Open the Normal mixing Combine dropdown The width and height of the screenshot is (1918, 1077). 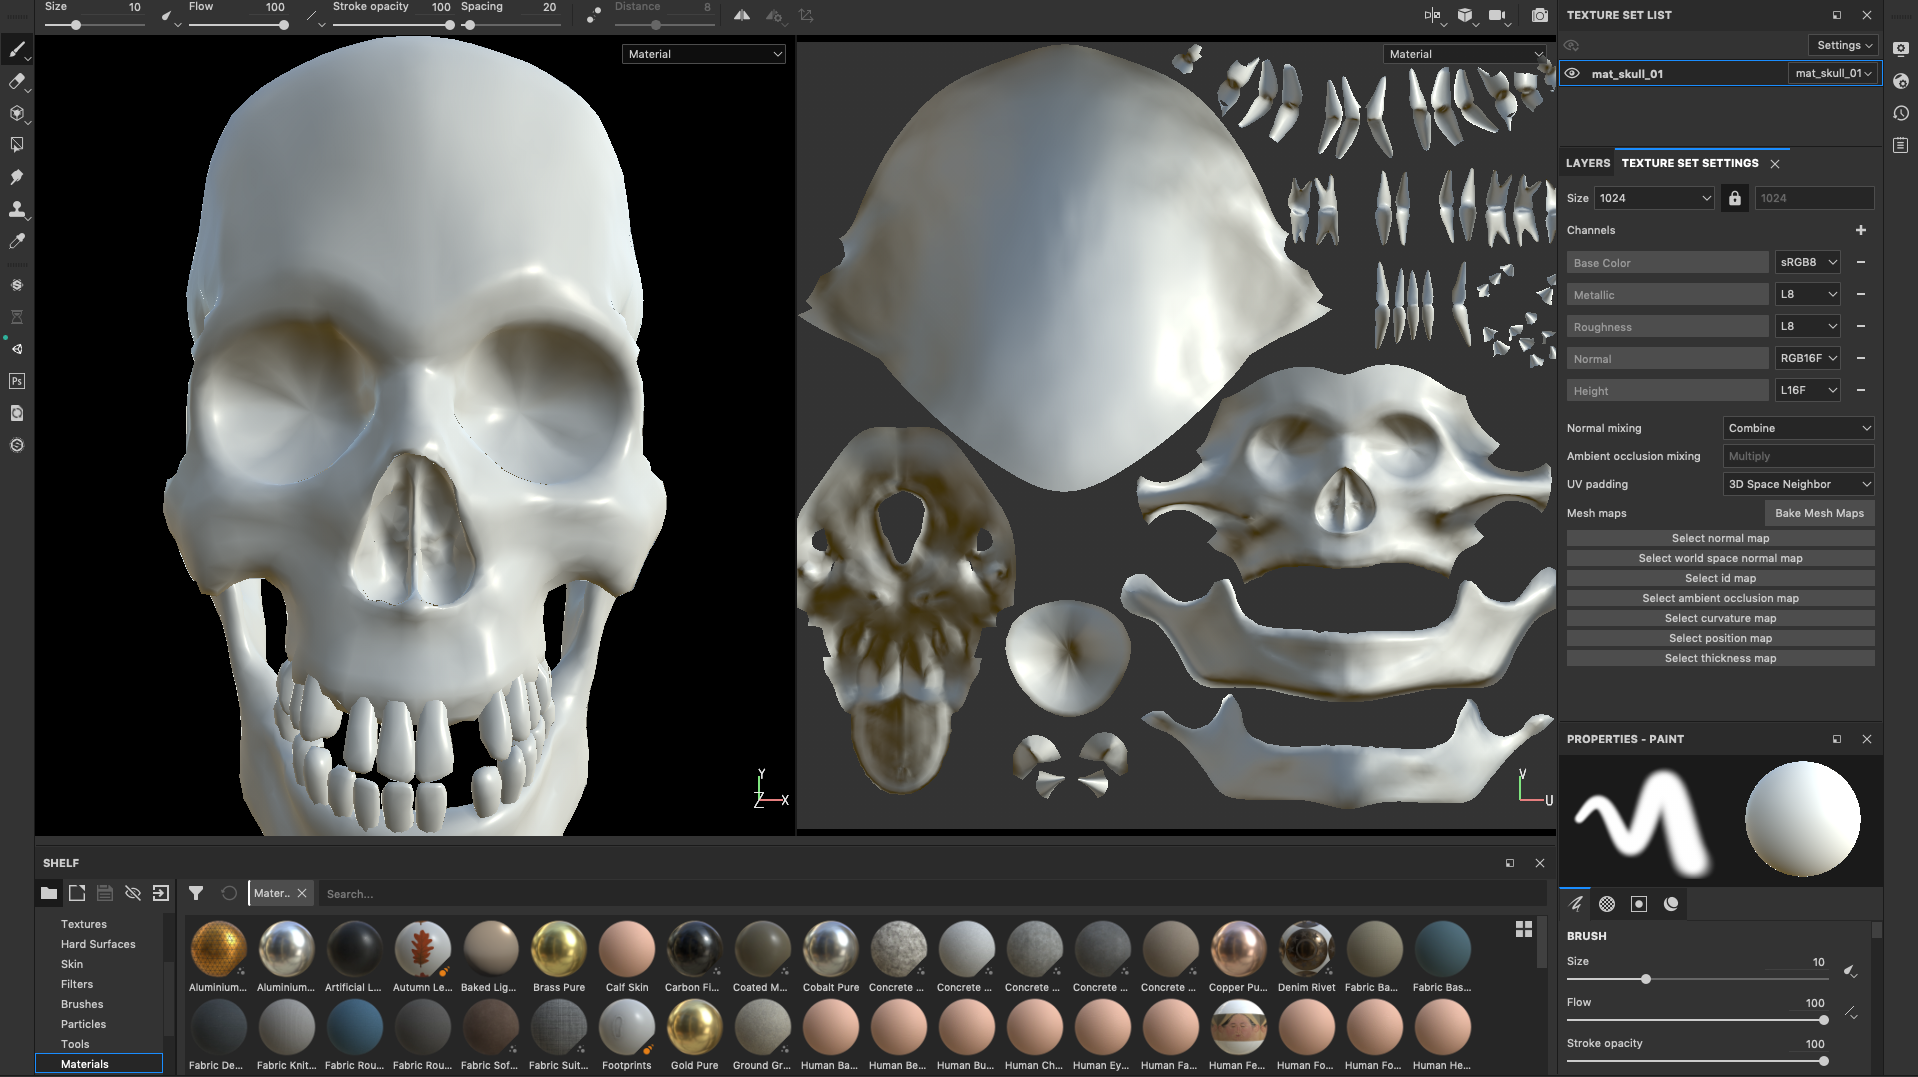click(1797, 428)
